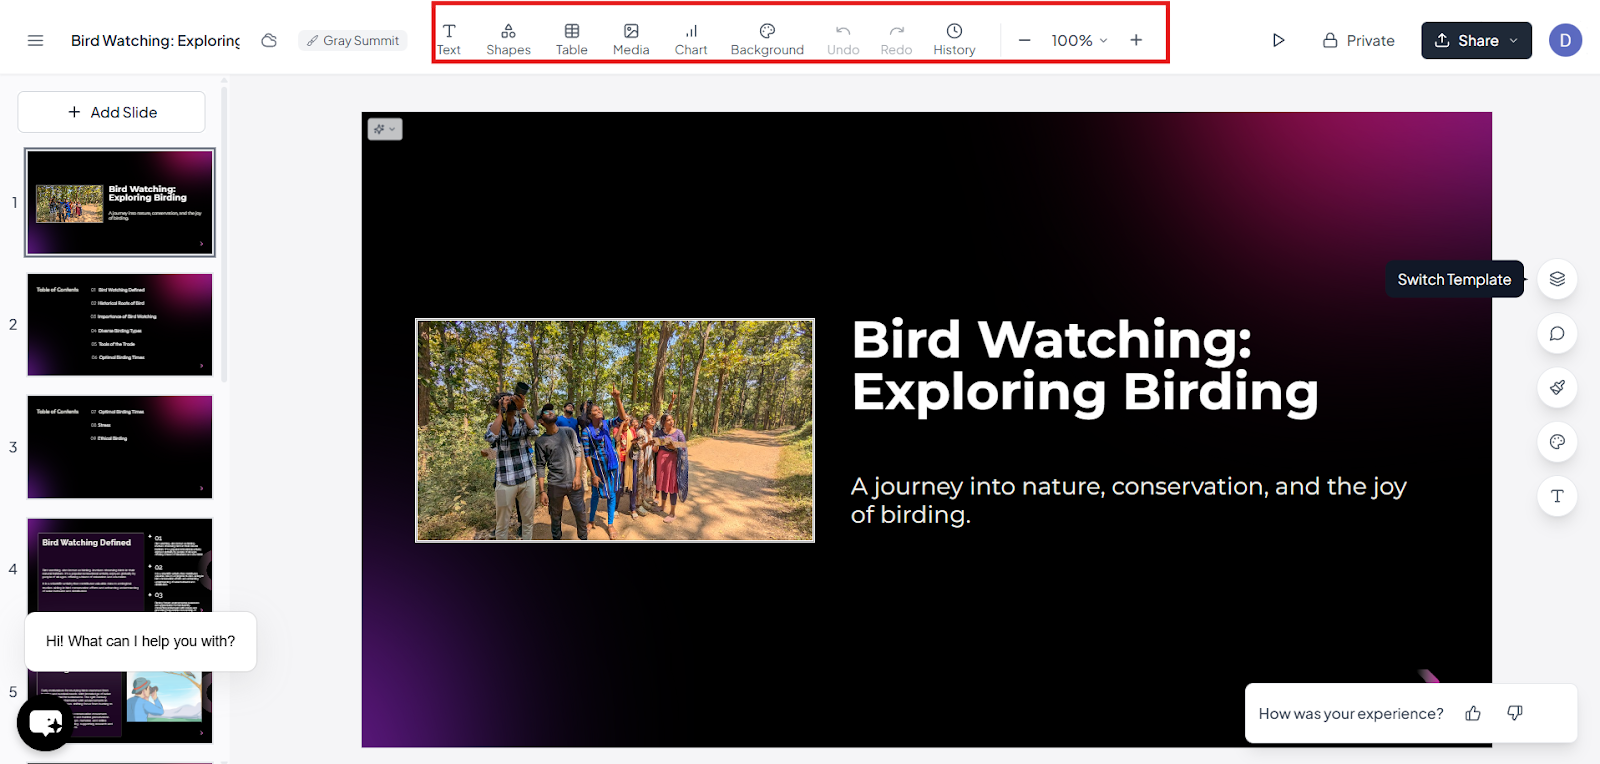Open the comments speech bubble icon
This screenshot has width=1600, height=764.
[1557, 334]
